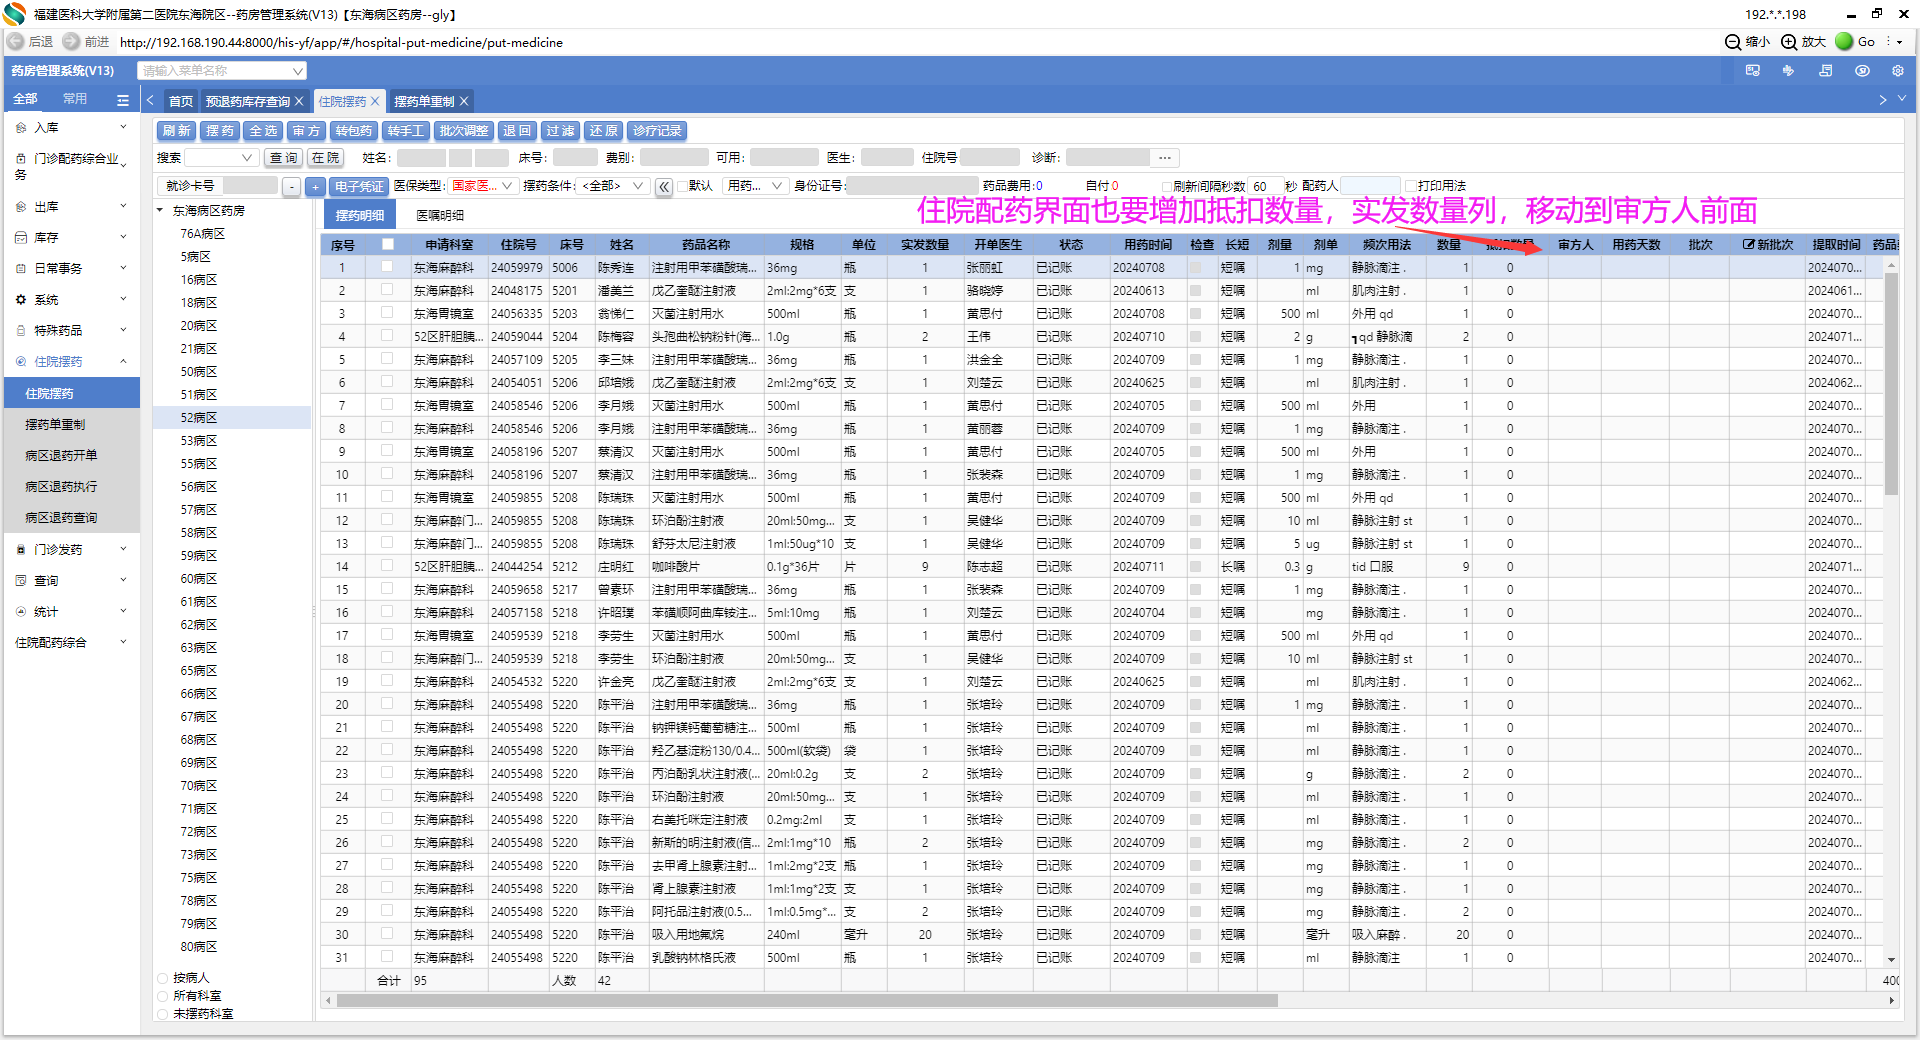The image size is (1920, 1040).
Task: Click the horizontal scrollbar below the table
Action: (x=807, y=1001)
